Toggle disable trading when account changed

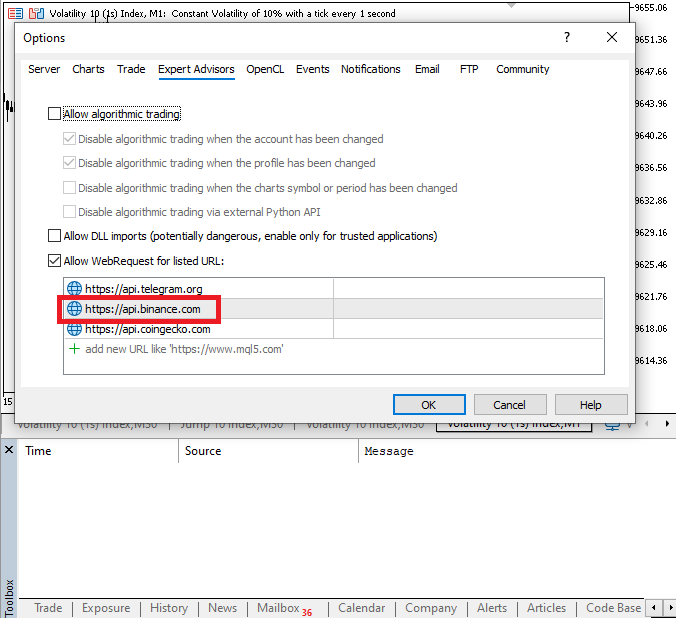pyautogui.click(x=69, y=139)
